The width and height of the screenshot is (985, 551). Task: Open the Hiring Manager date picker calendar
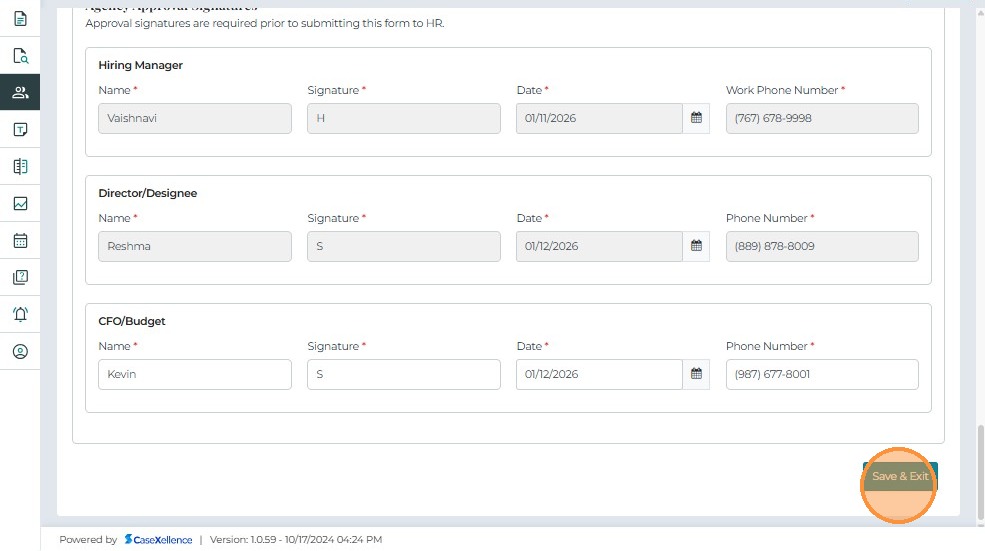[697, 118]
